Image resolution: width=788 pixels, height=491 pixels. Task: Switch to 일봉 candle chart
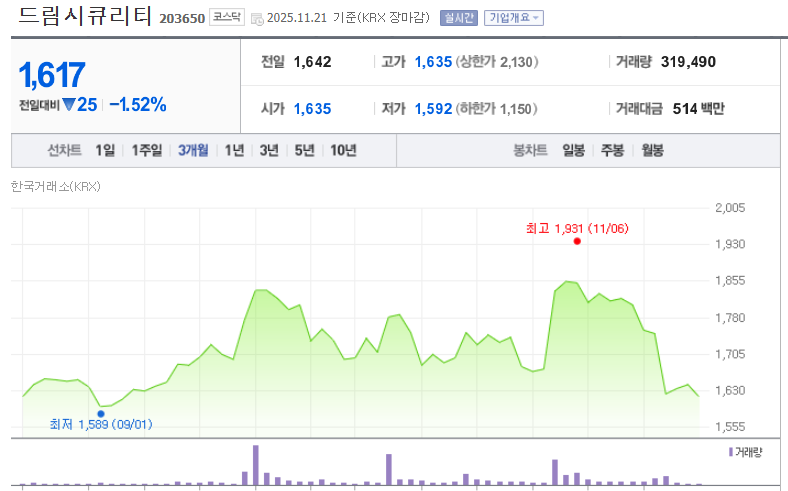573,150
